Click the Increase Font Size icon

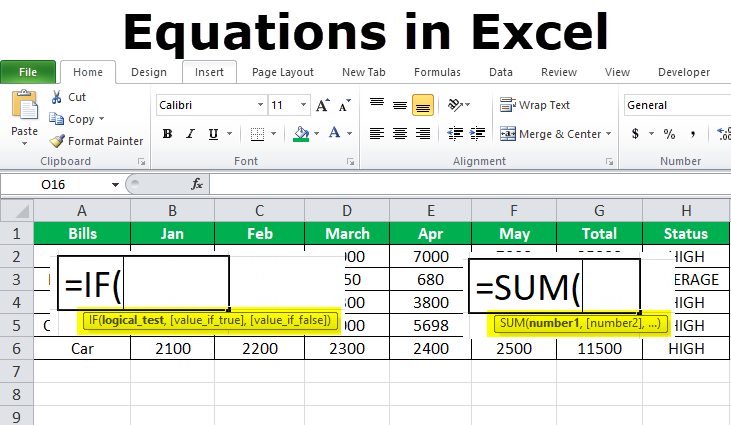pyautogui.click(x=323, y=105)
